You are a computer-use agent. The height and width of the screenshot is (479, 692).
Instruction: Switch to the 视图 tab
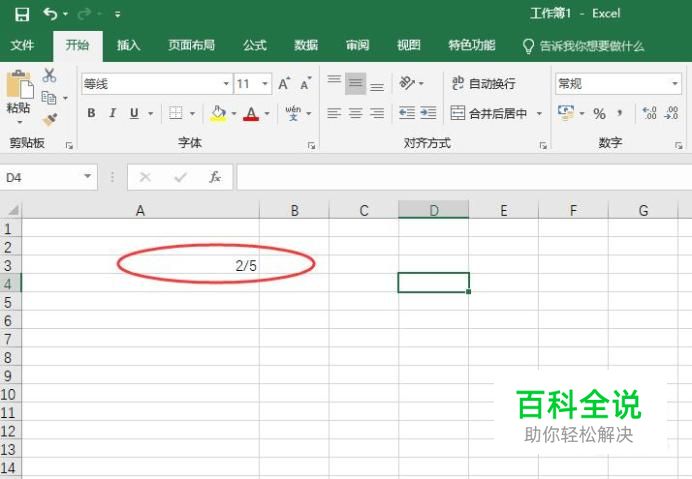pyautogui.click(x=408, y=45)
